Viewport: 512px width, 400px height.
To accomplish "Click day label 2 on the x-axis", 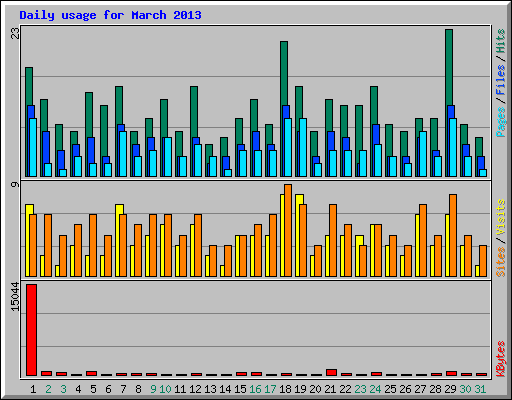I will point(48,389).
